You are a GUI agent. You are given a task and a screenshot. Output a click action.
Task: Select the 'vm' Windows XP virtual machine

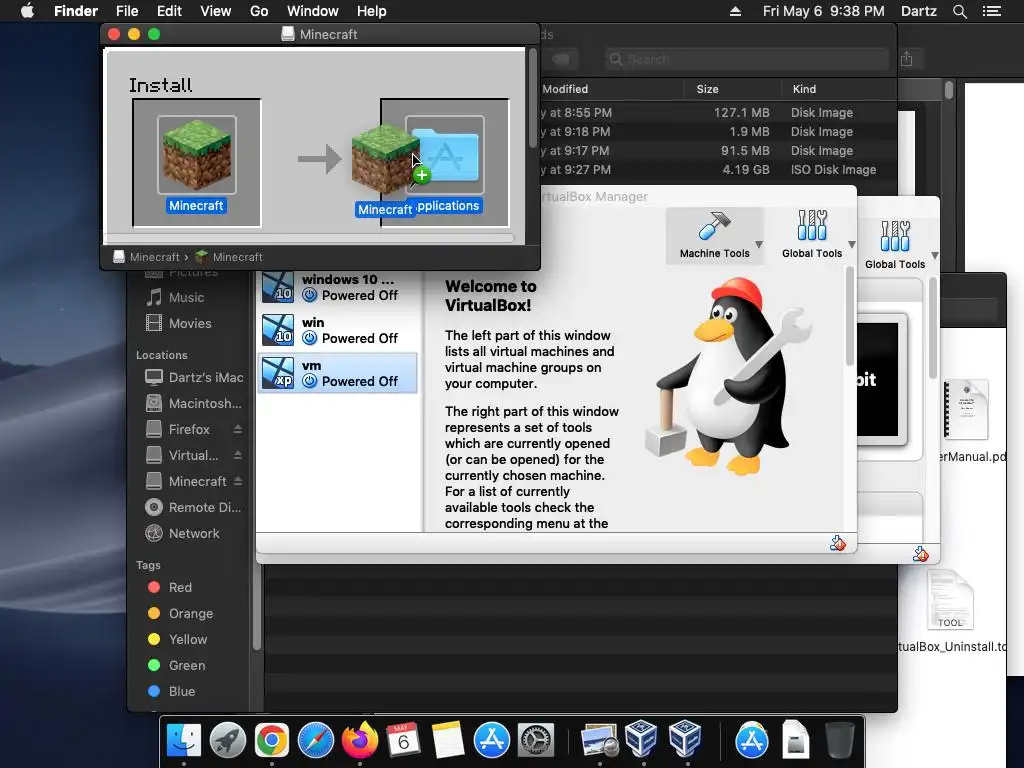click(x=338, y=374)
